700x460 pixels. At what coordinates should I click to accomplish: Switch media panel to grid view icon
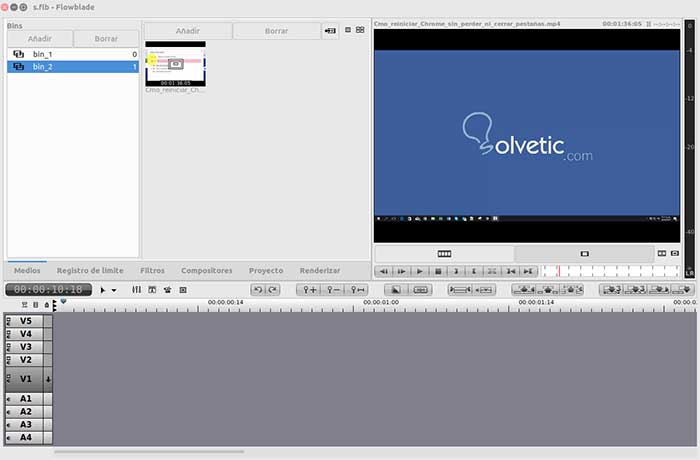[360, 30]
